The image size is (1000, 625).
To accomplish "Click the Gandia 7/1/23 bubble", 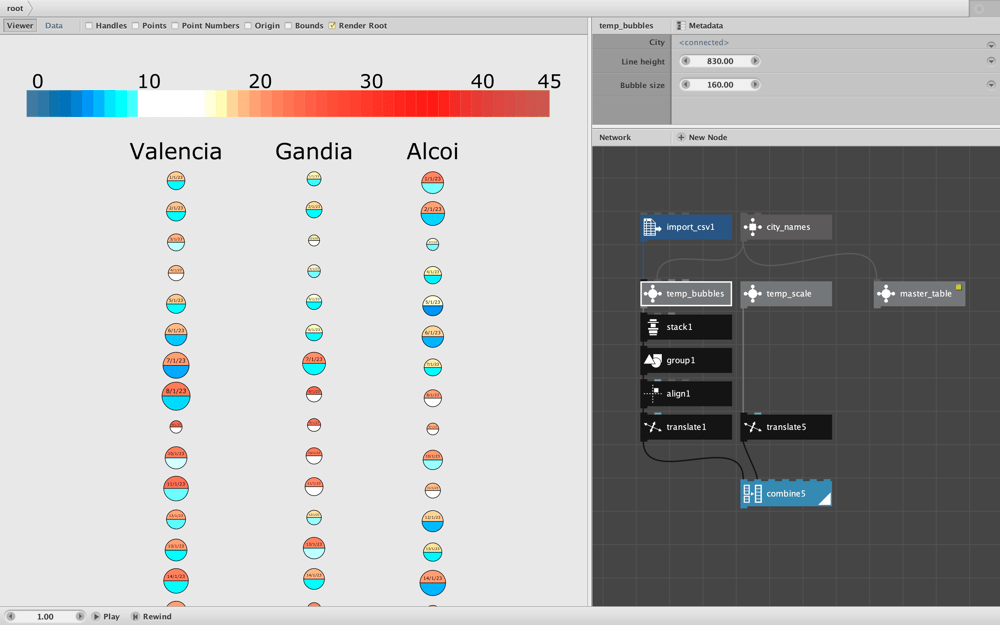I will pyautogui.click(x=314, y=364).
